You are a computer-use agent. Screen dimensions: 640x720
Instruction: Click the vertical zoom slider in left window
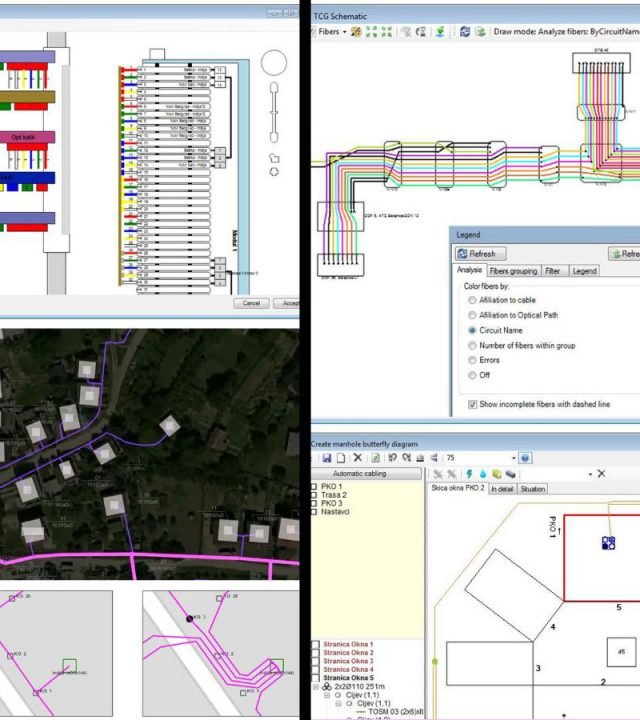coord(274,112)
